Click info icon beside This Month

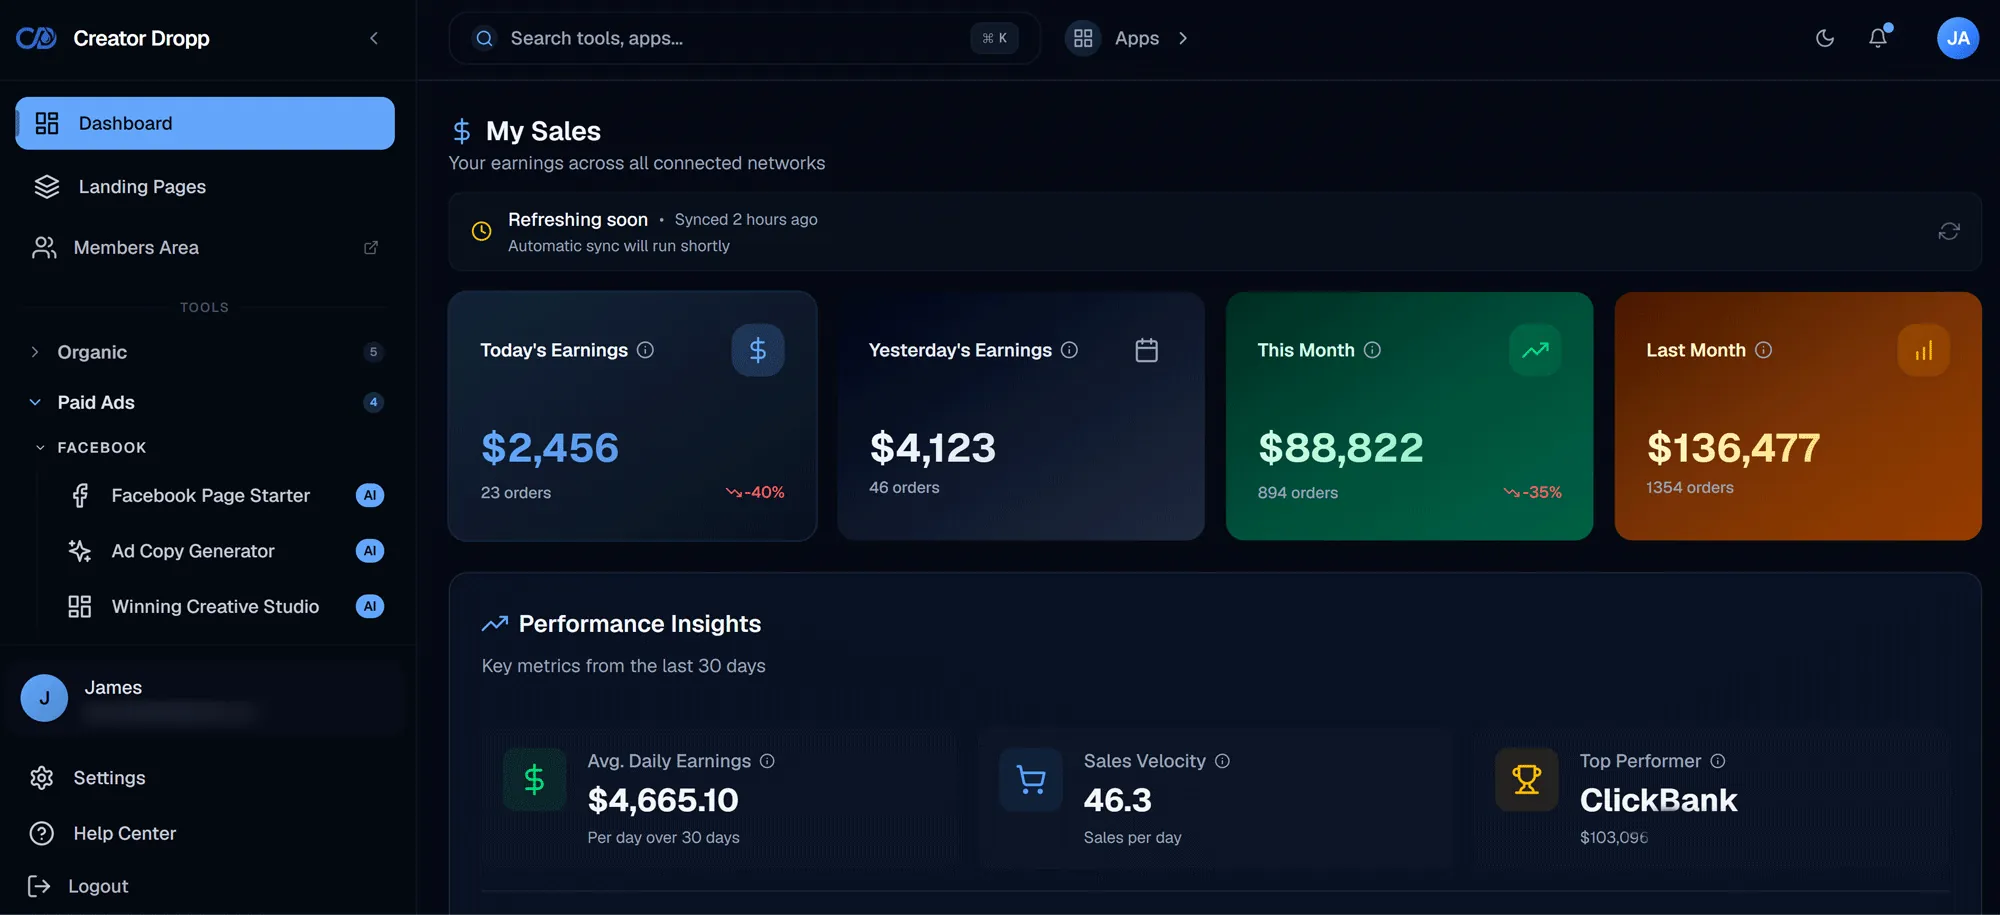coord(1372,350)
